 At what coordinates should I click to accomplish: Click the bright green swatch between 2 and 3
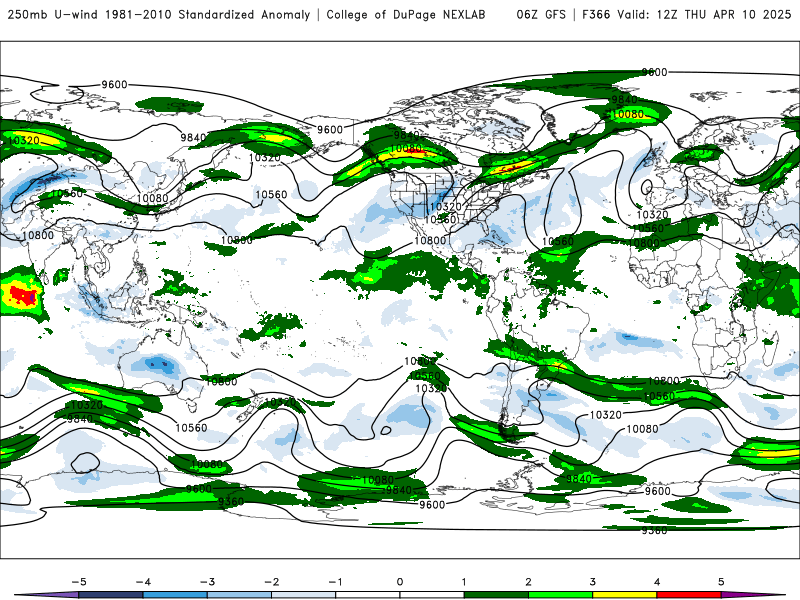(x=560, y=595)
